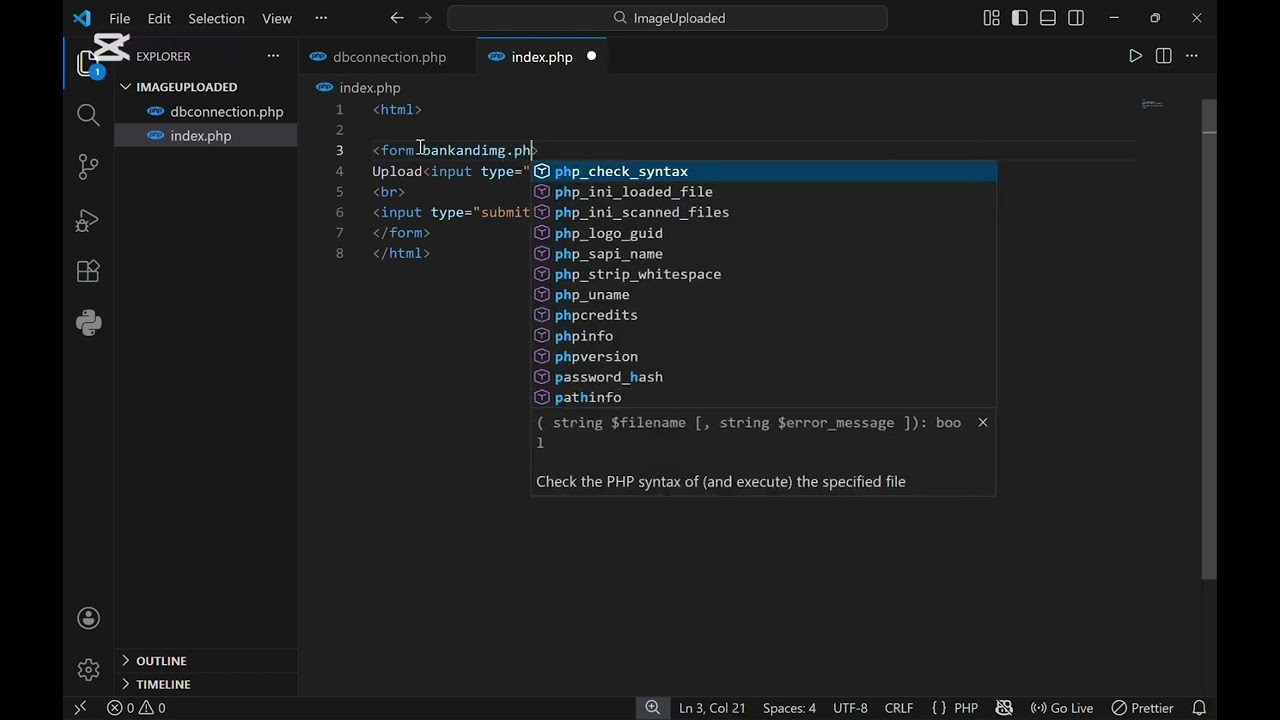Close the suggestion details popup

983,422
